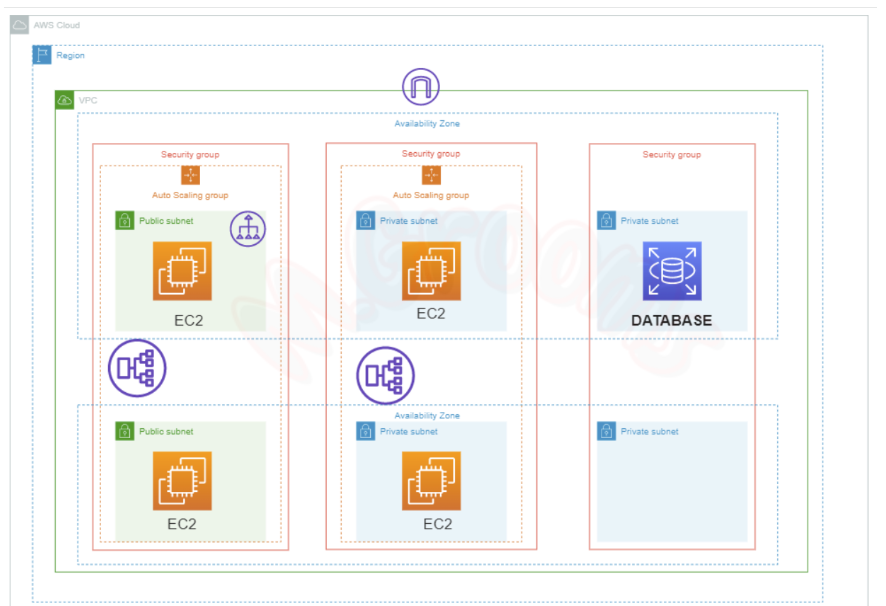Viewport: 886px width, 606px height.
Task: Select the lower "Availability Zone" label
Action: [427, 415]
